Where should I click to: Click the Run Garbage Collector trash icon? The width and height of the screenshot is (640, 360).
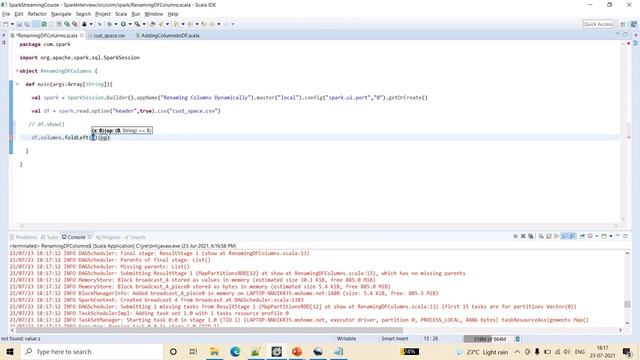(x=518, y=339)
